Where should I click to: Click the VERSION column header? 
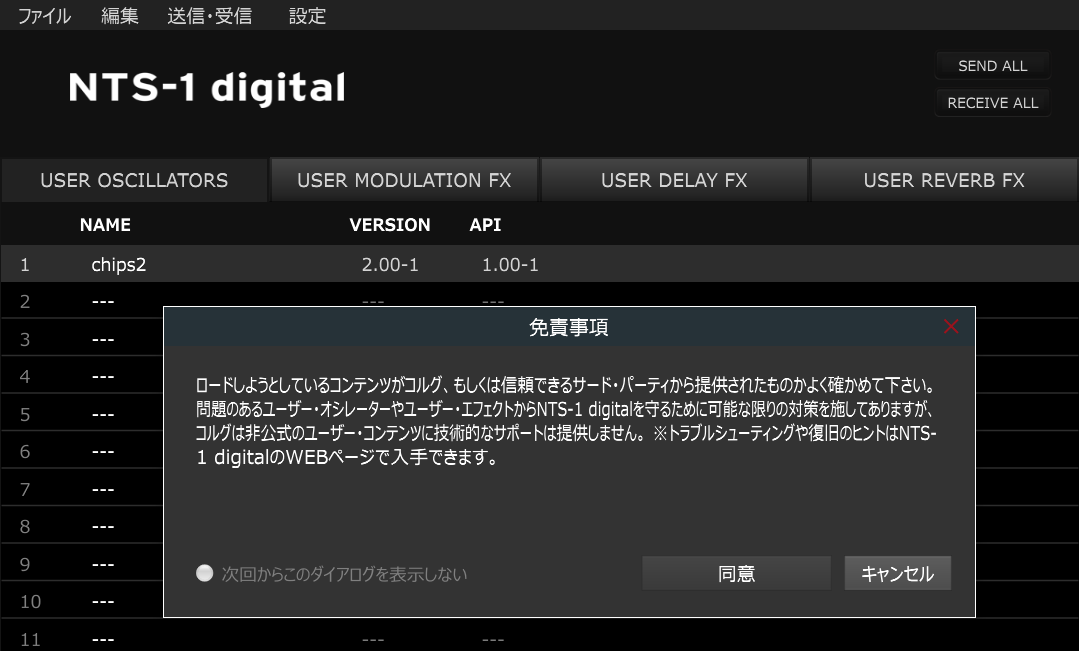389,225
